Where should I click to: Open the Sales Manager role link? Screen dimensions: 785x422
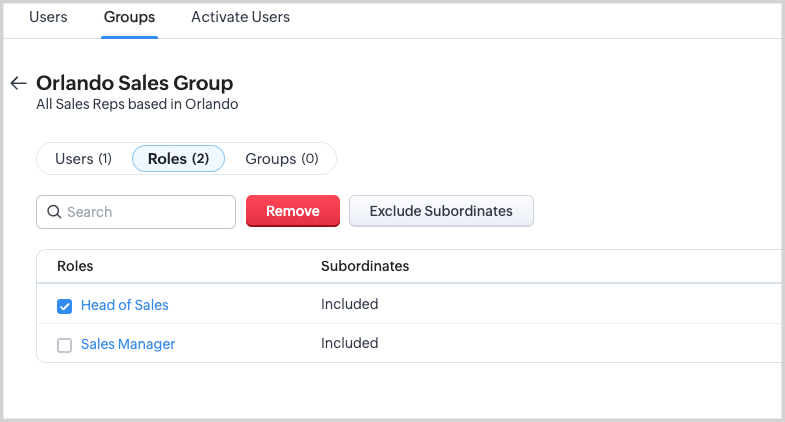[127, 344]
